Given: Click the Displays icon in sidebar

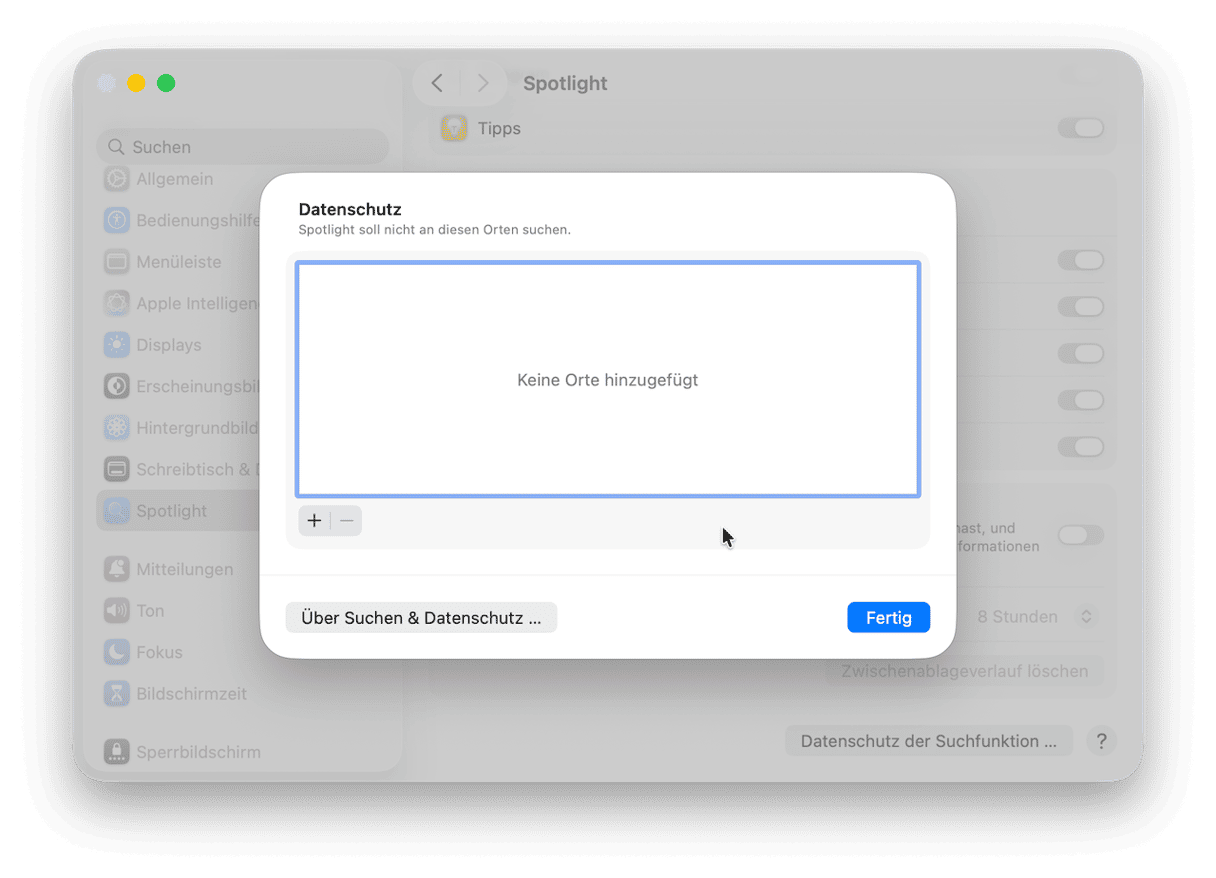Looking at the screenshot, I should pyautogui.click(x=117, y=345).
